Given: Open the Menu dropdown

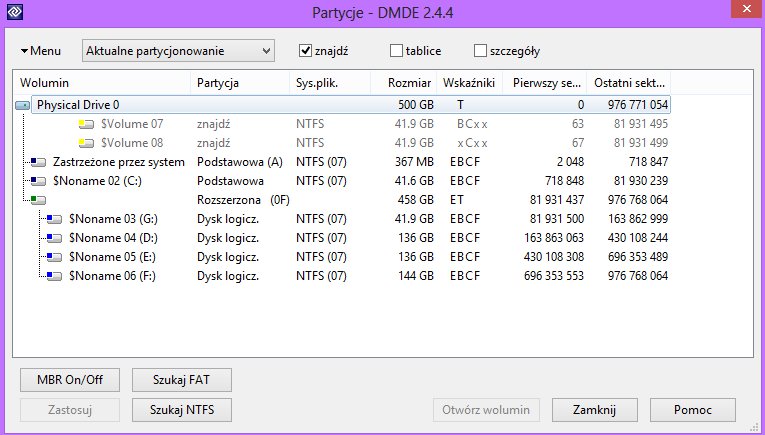Looking at the screenshot, I should [x=41, y=51].
